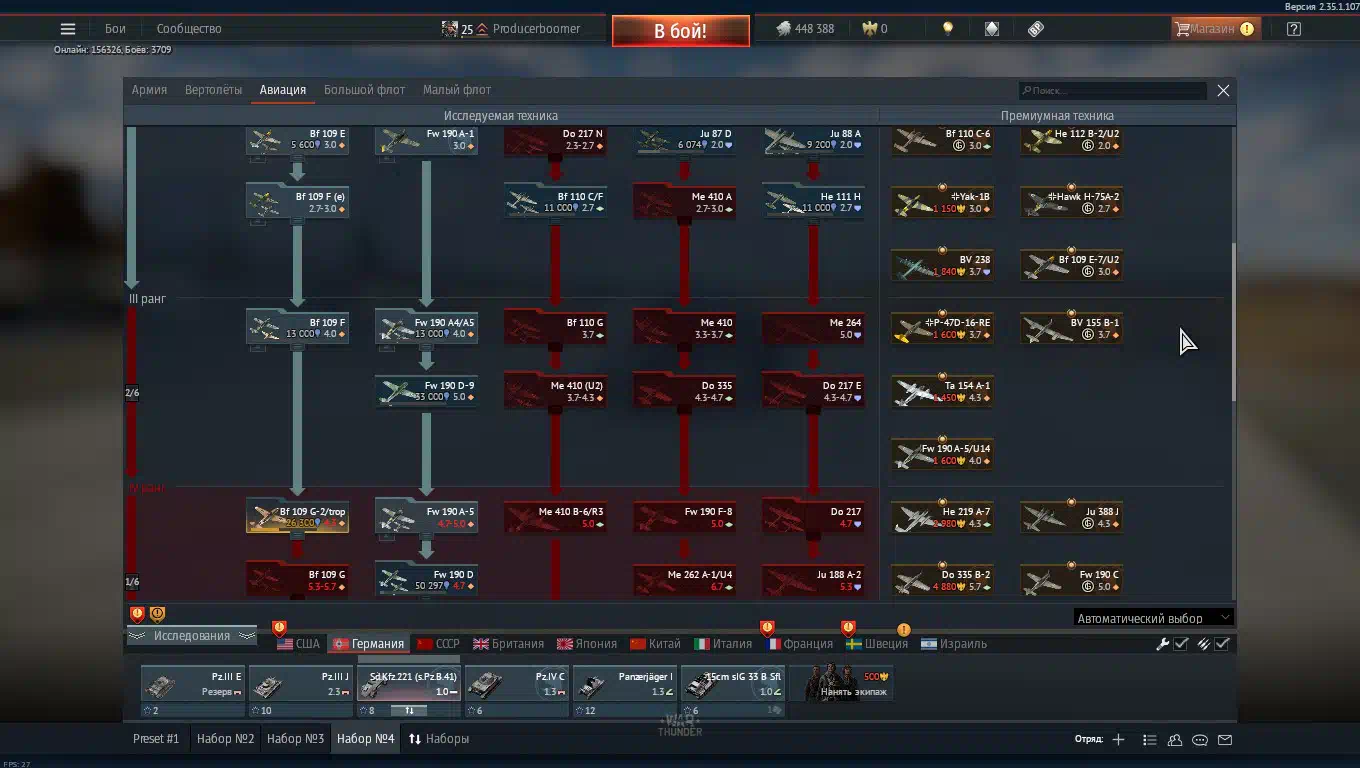
Task: Click the swap arrows on Sd.Kfz.221 slot
Action: (408, 710)
